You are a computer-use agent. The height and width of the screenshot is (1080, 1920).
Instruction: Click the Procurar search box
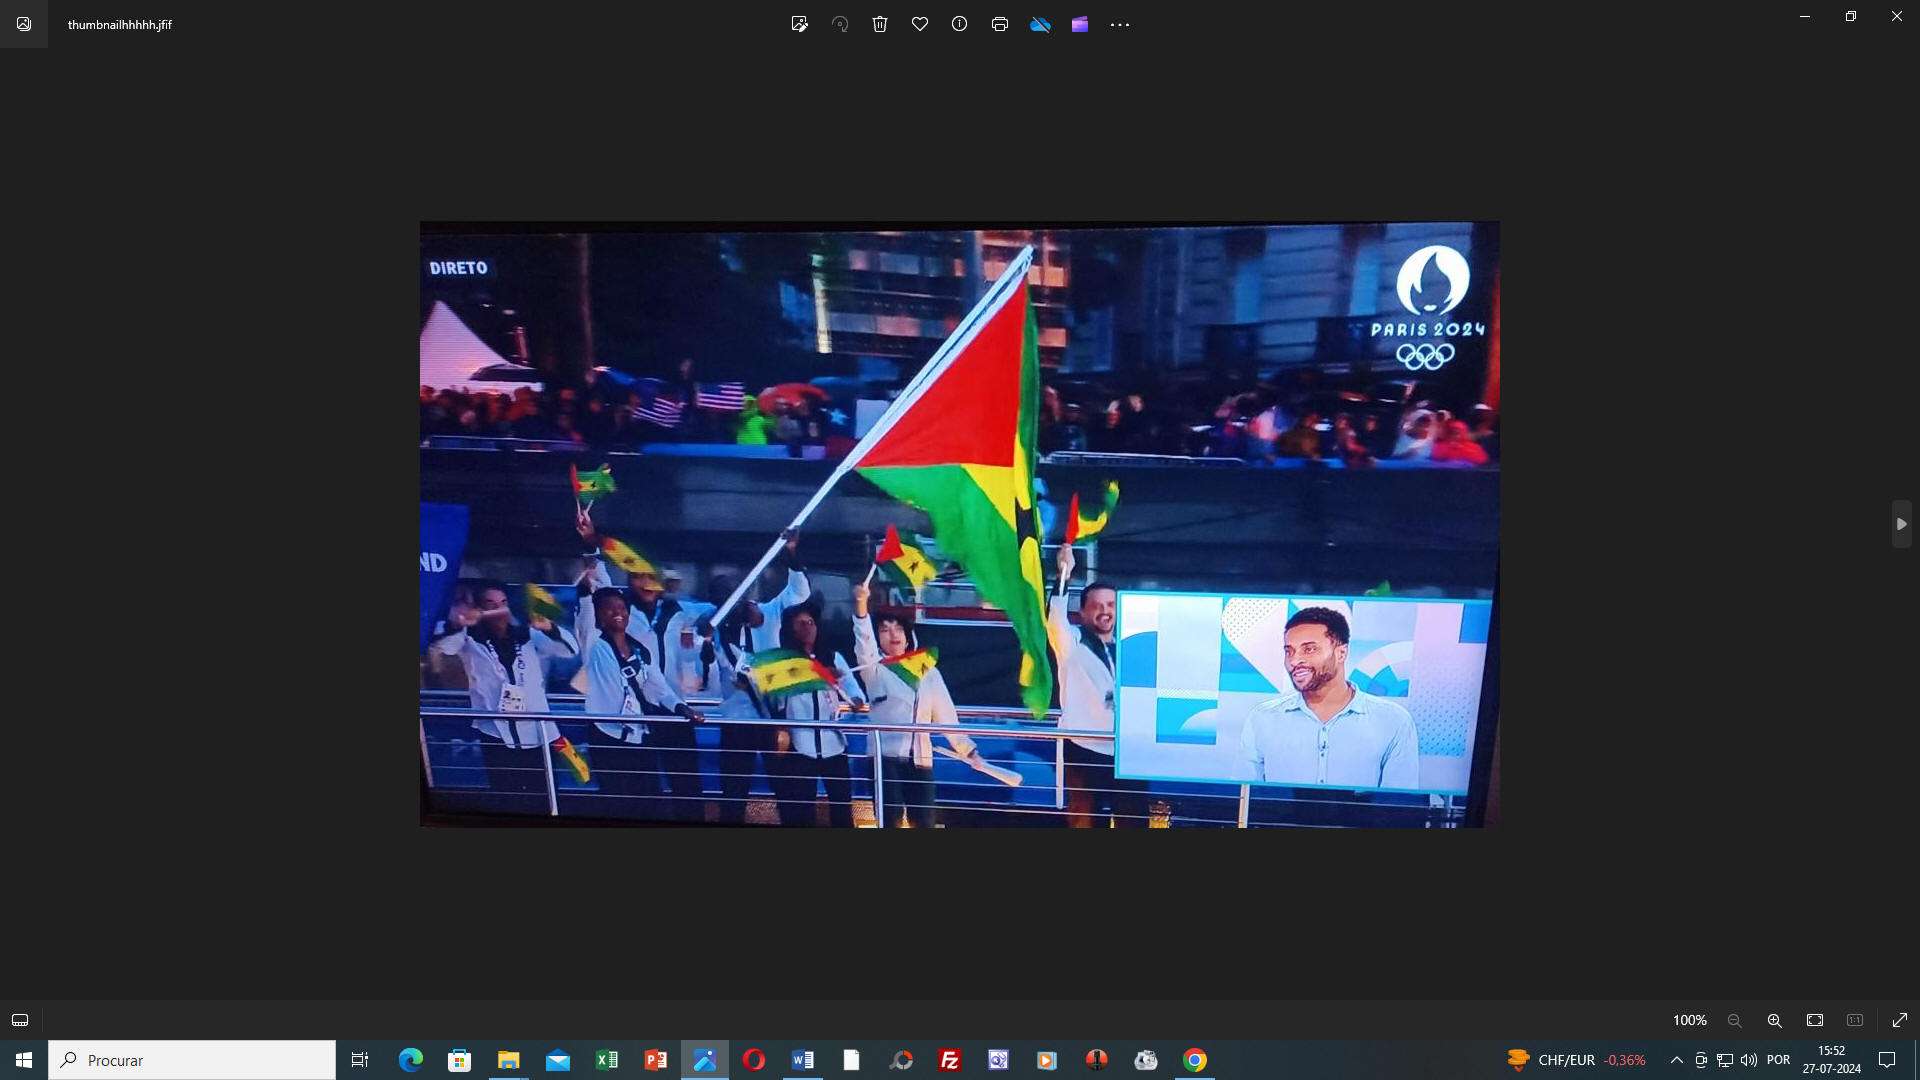[x=192, y=1060]
